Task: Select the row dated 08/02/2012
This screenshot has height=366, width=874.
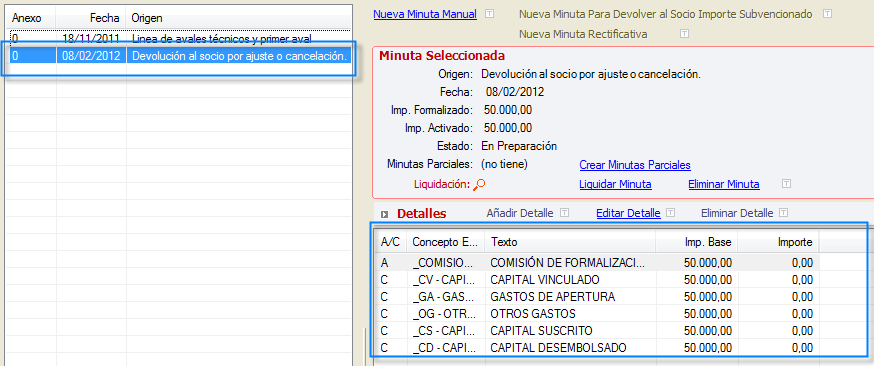Action: click(178, 56)
